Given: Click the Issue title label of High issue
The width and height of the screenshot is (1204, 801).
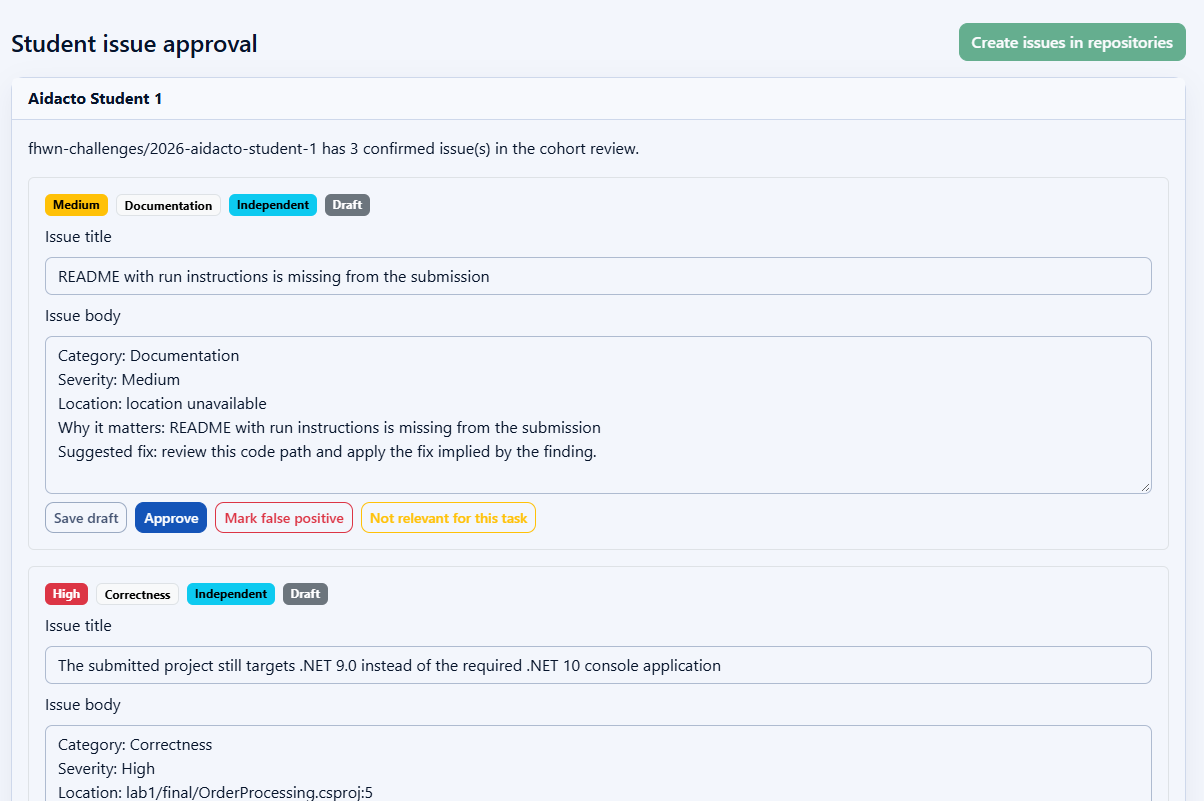Looking at the screenshot, I should click(x=78, y=626).
